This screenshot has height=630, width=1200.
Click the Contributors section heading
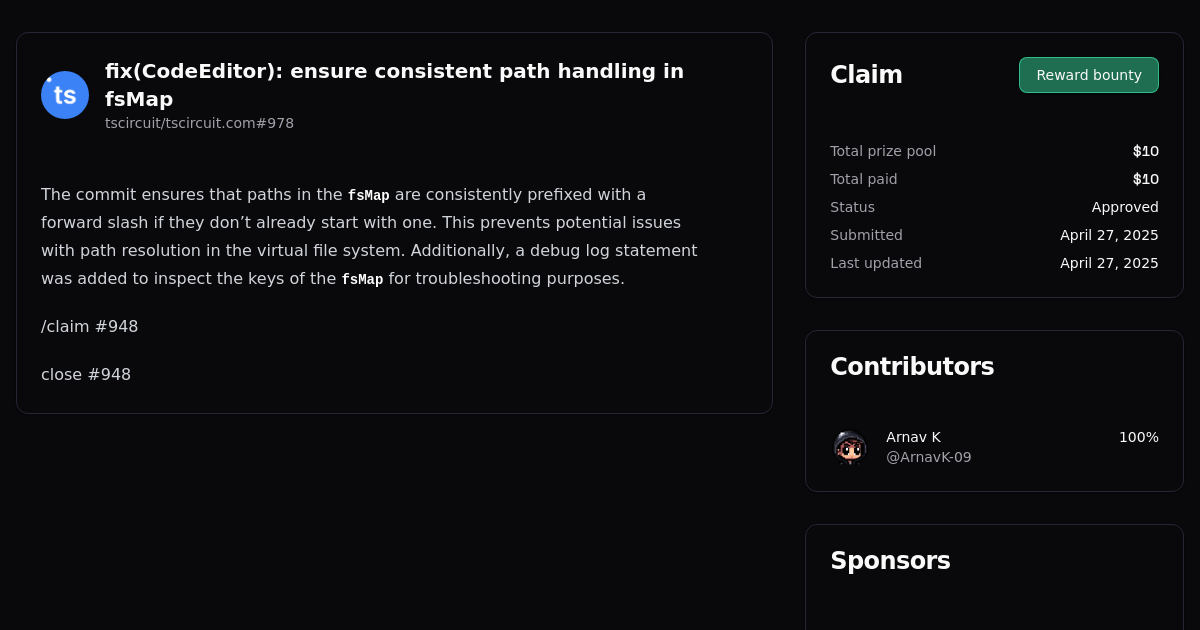[x=912, y=366]
